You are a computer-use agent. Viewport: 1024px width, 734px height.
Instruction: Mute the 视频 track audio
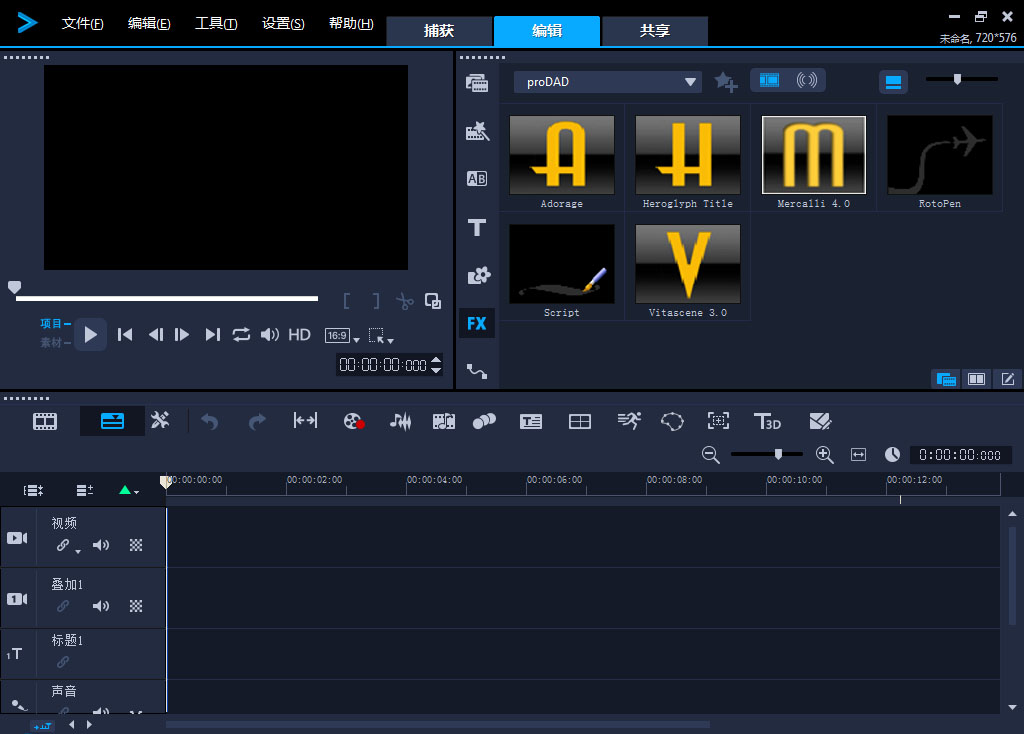click(x=101, y=545)
